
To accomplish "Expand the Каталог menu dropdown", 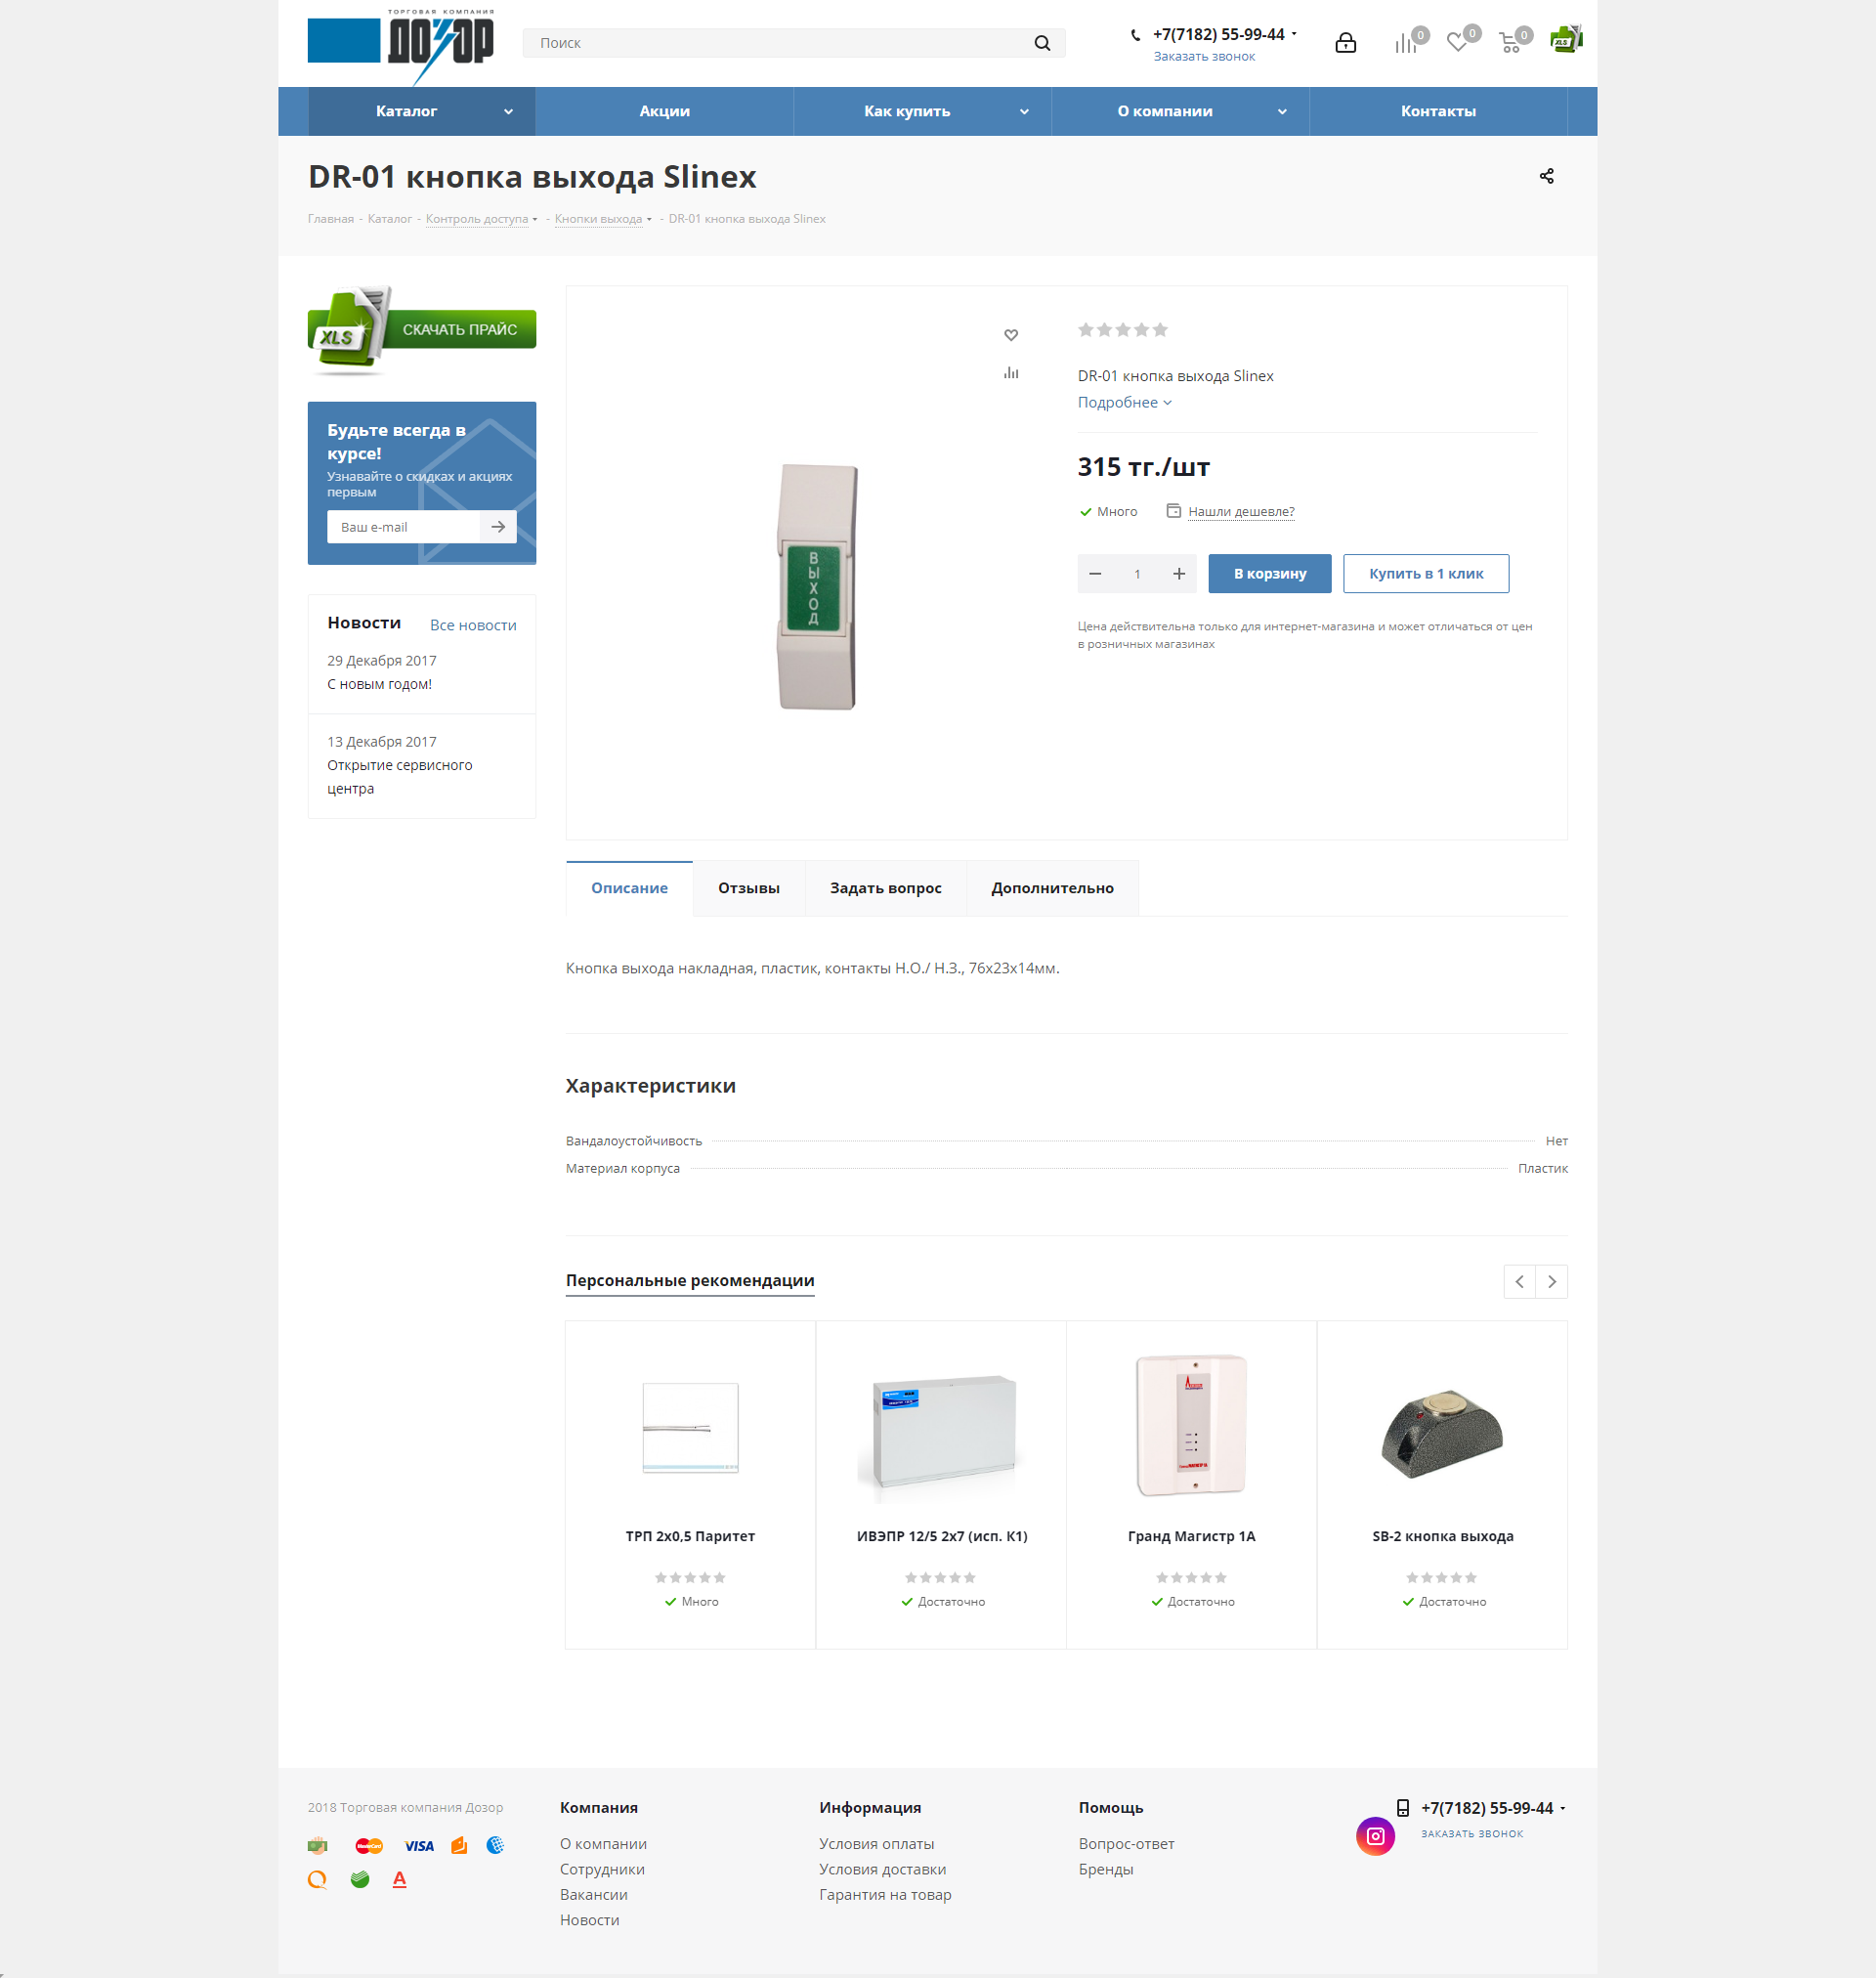I will click(x=508, y=112).
